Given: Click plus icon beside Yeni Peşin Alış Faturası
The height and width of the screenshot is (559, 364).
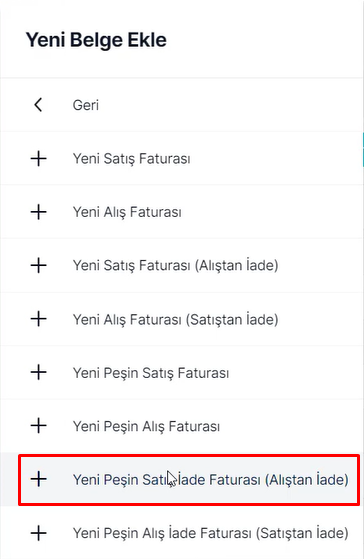Looking at the screenshot, I should coord(39,426).
